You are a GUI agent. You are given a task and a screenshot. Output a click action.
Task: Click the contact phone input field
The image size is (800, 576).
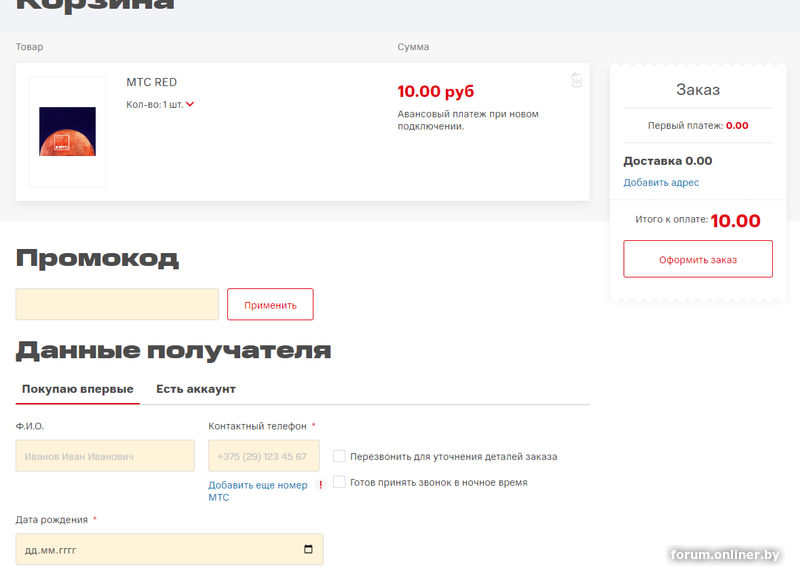pos(264,456)
